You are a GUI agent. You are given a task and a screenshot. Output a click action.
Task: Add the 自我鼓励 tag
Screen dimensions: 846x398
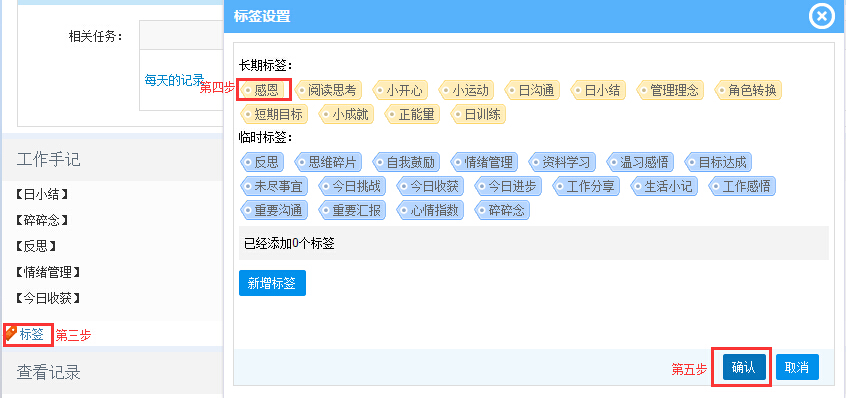coord(406,162)
